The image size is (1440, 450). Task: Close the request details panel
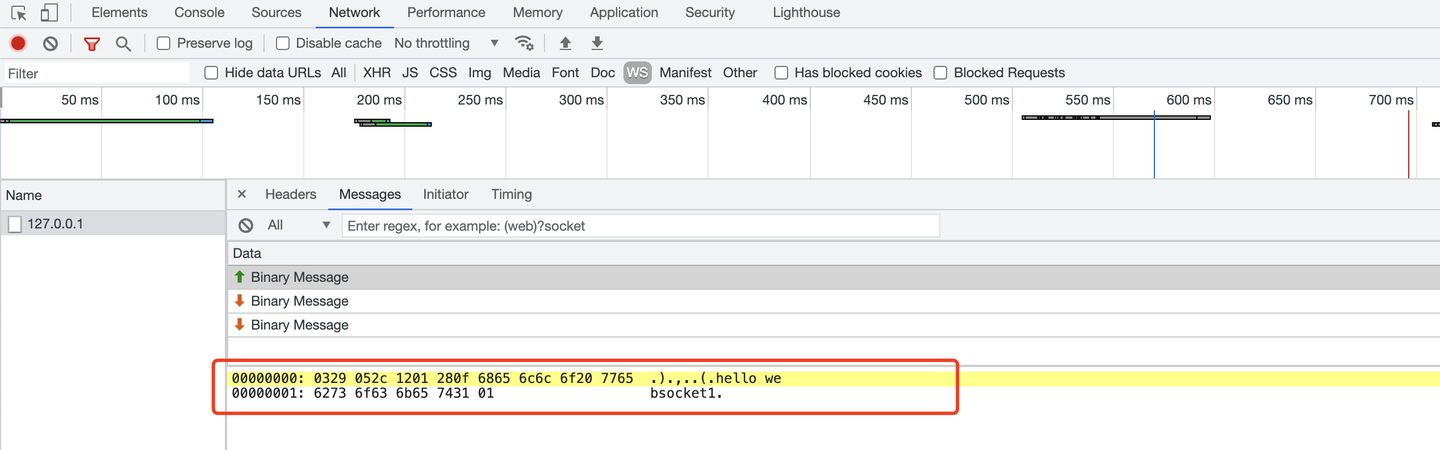241,194
